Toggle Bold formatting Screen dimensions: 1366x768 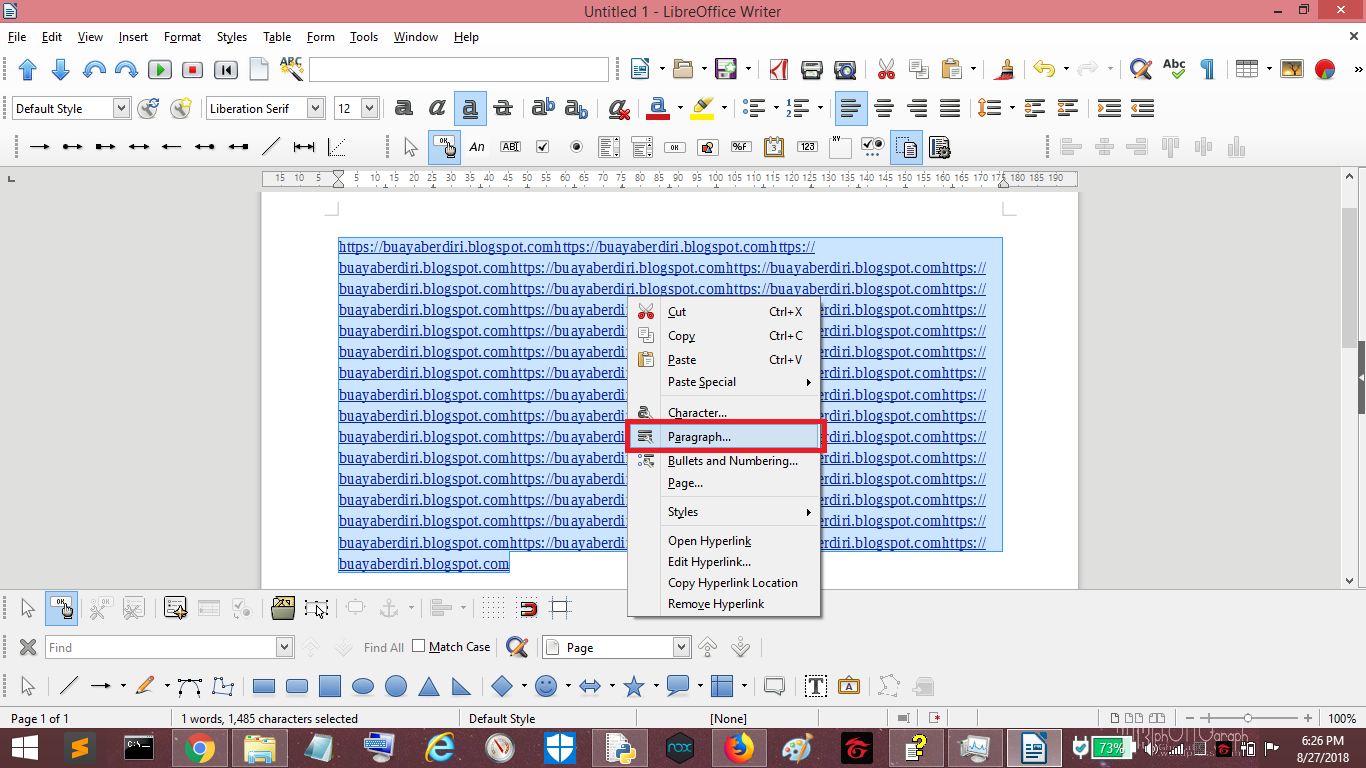tap(404, 108)
